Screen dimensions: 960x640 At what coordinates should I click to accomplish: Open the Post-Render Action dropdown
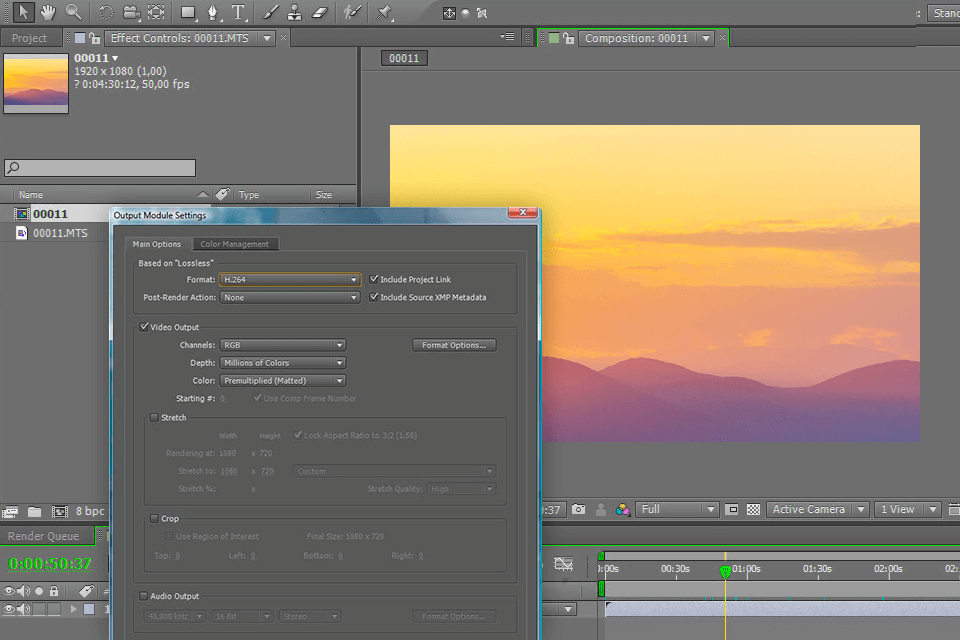tap(290, 297)
